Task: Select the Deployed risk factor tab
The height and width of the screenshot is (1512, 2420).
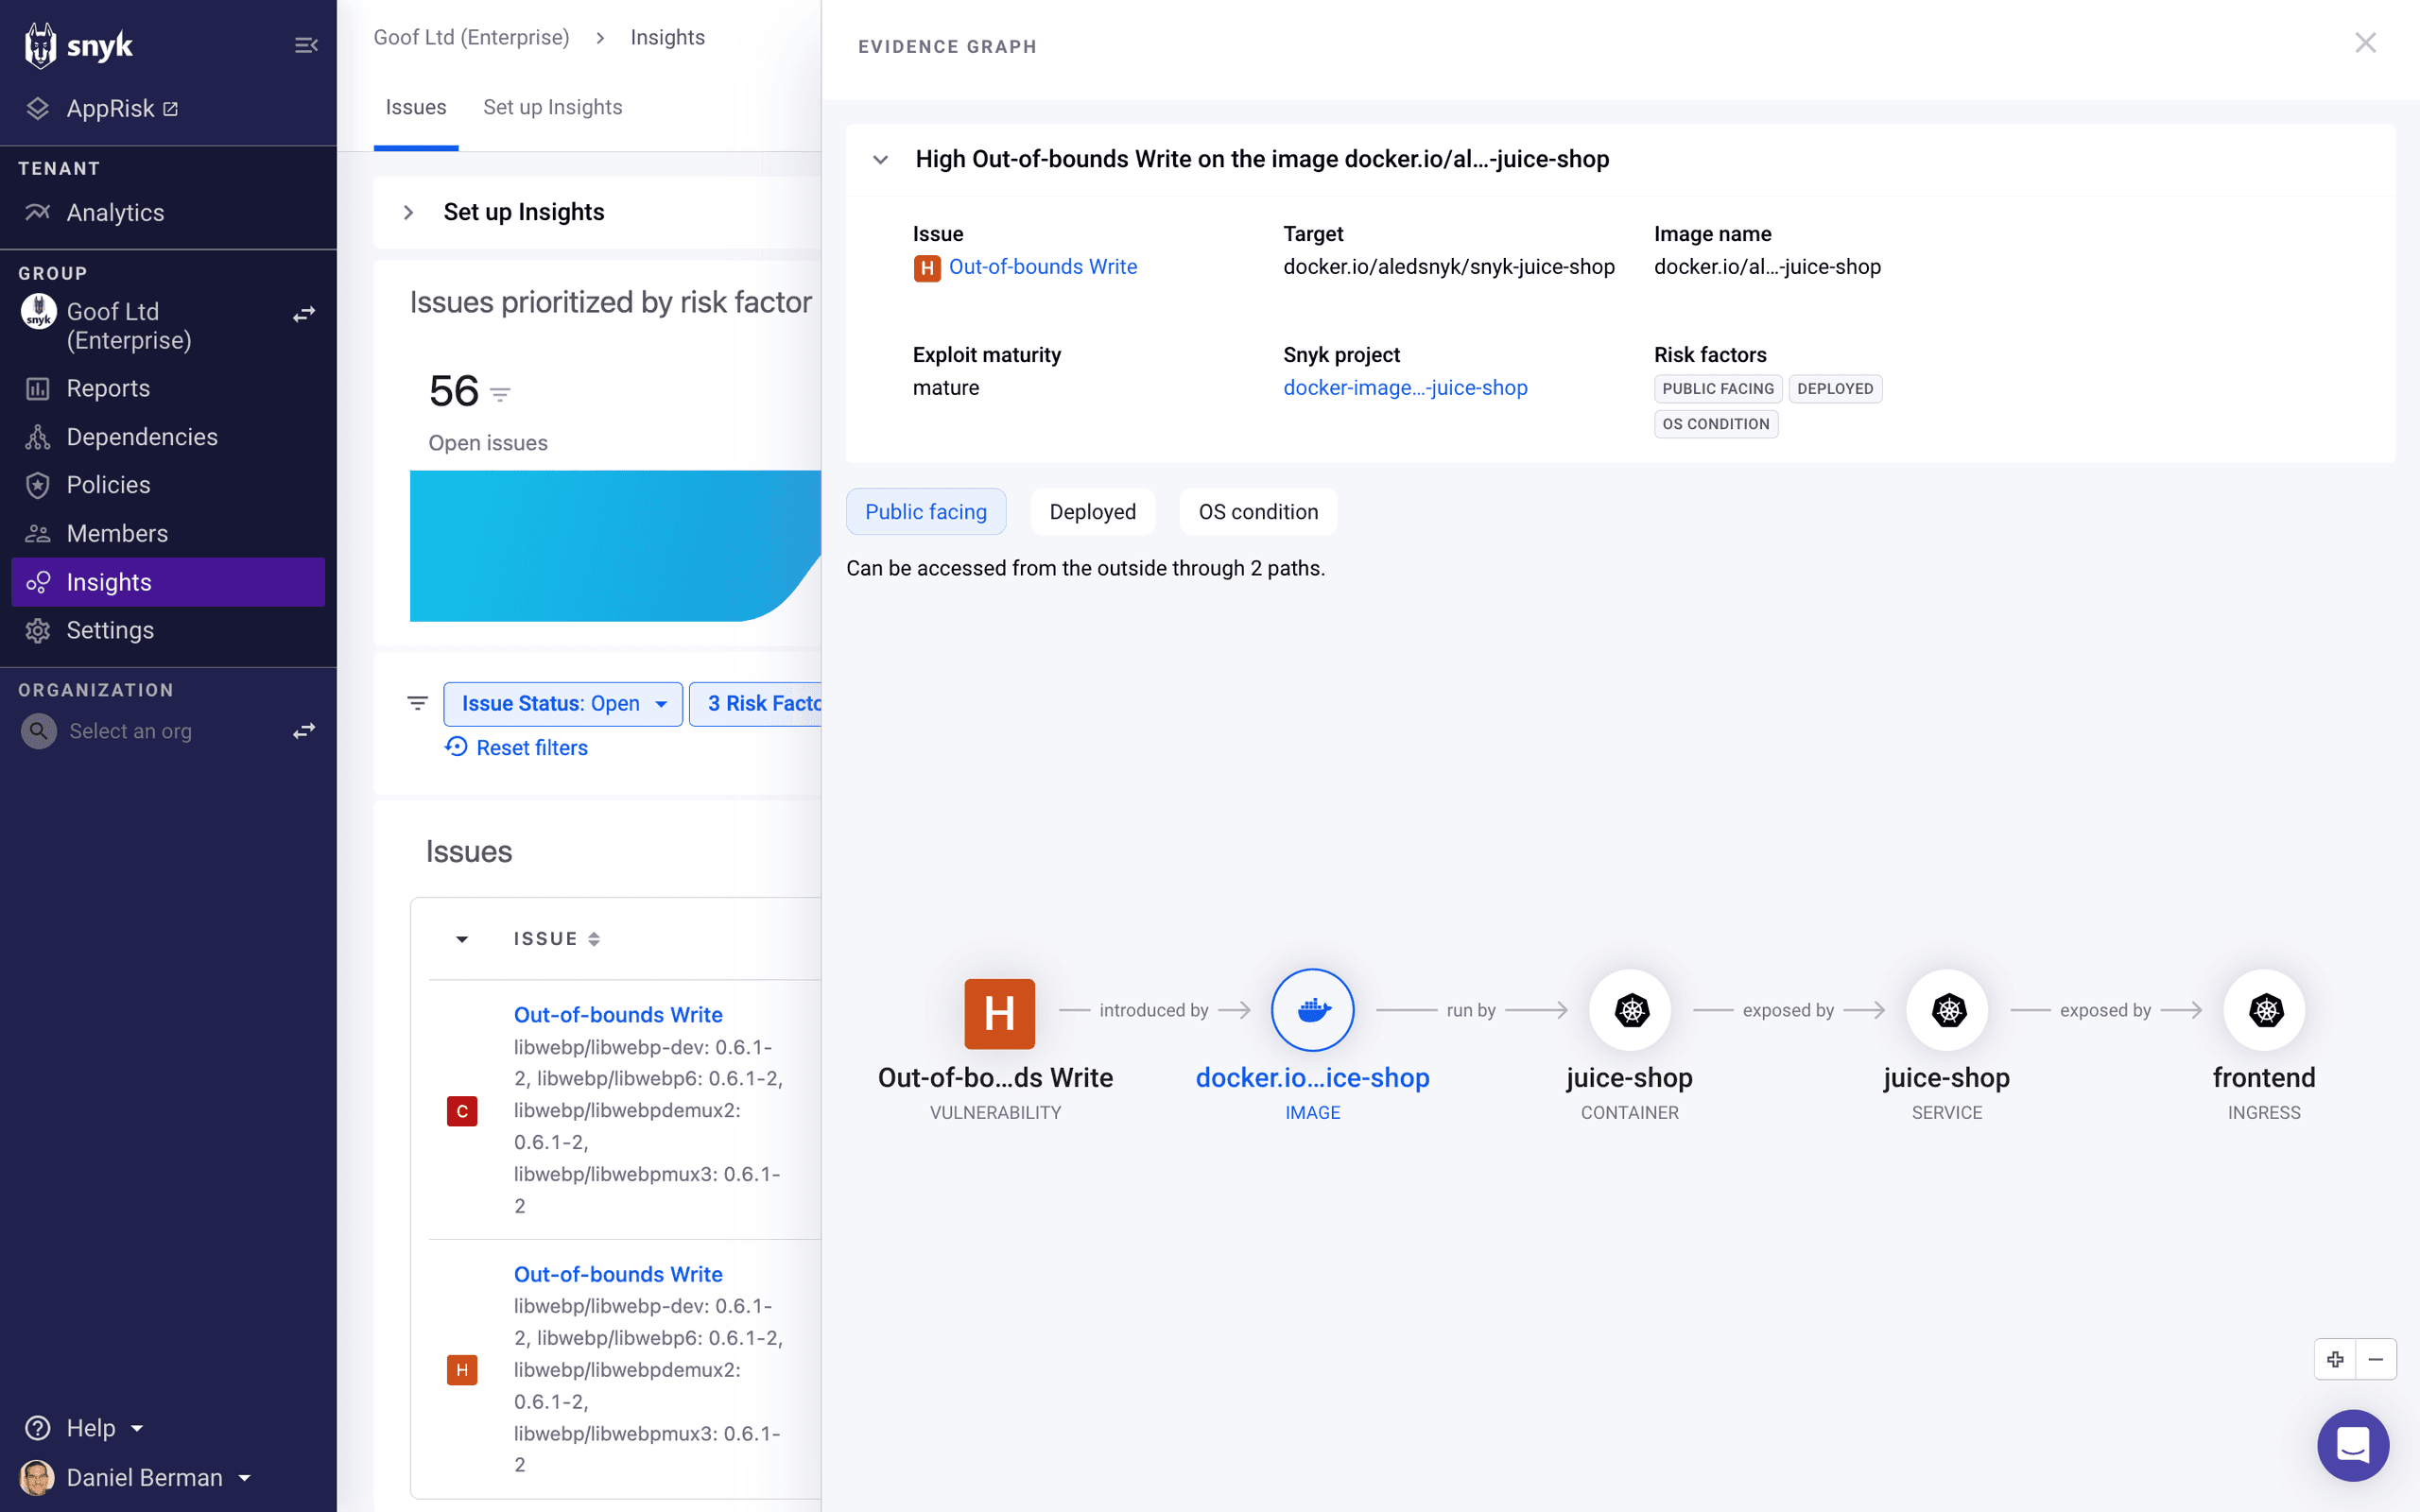Action: pos(1093,510)
